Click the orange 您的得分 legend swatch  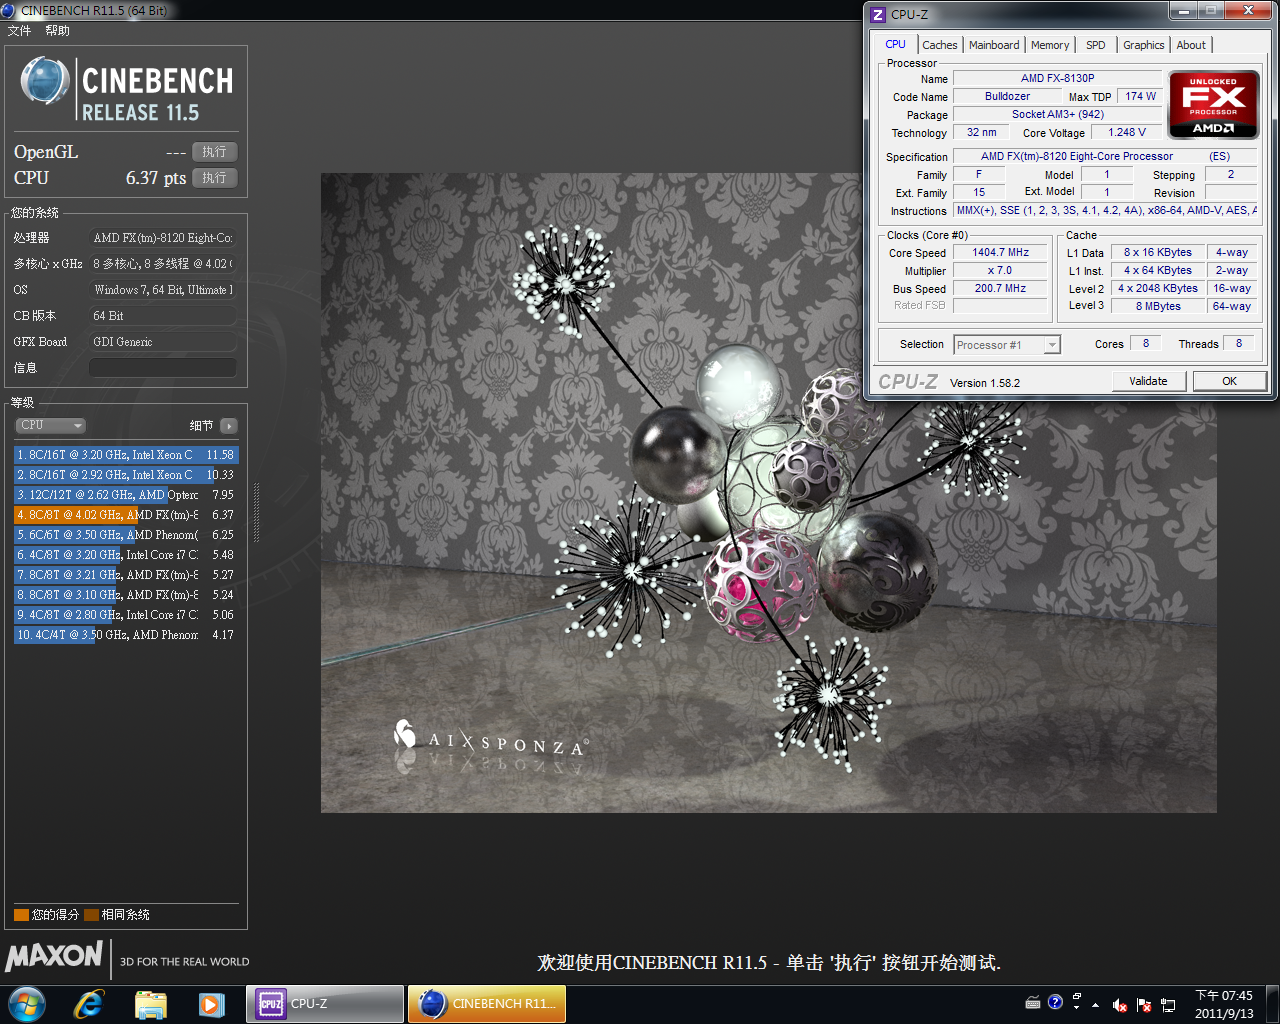21,915
